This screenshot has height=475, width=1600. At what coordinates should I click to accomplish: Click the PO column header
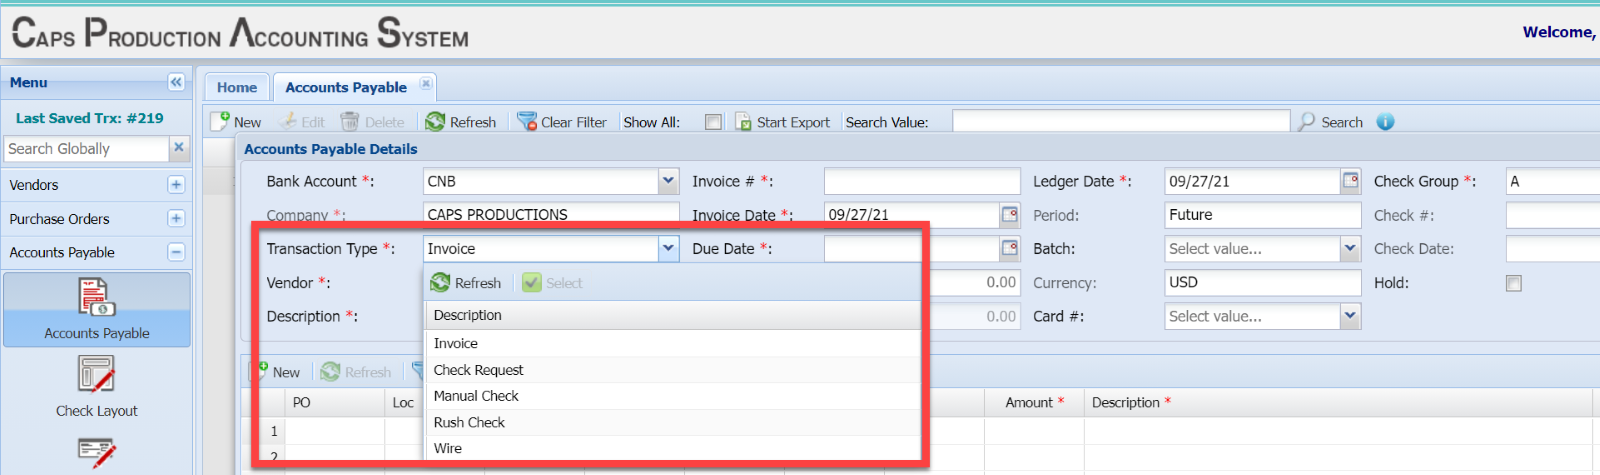pyautogui.click(x=335, y=402)
